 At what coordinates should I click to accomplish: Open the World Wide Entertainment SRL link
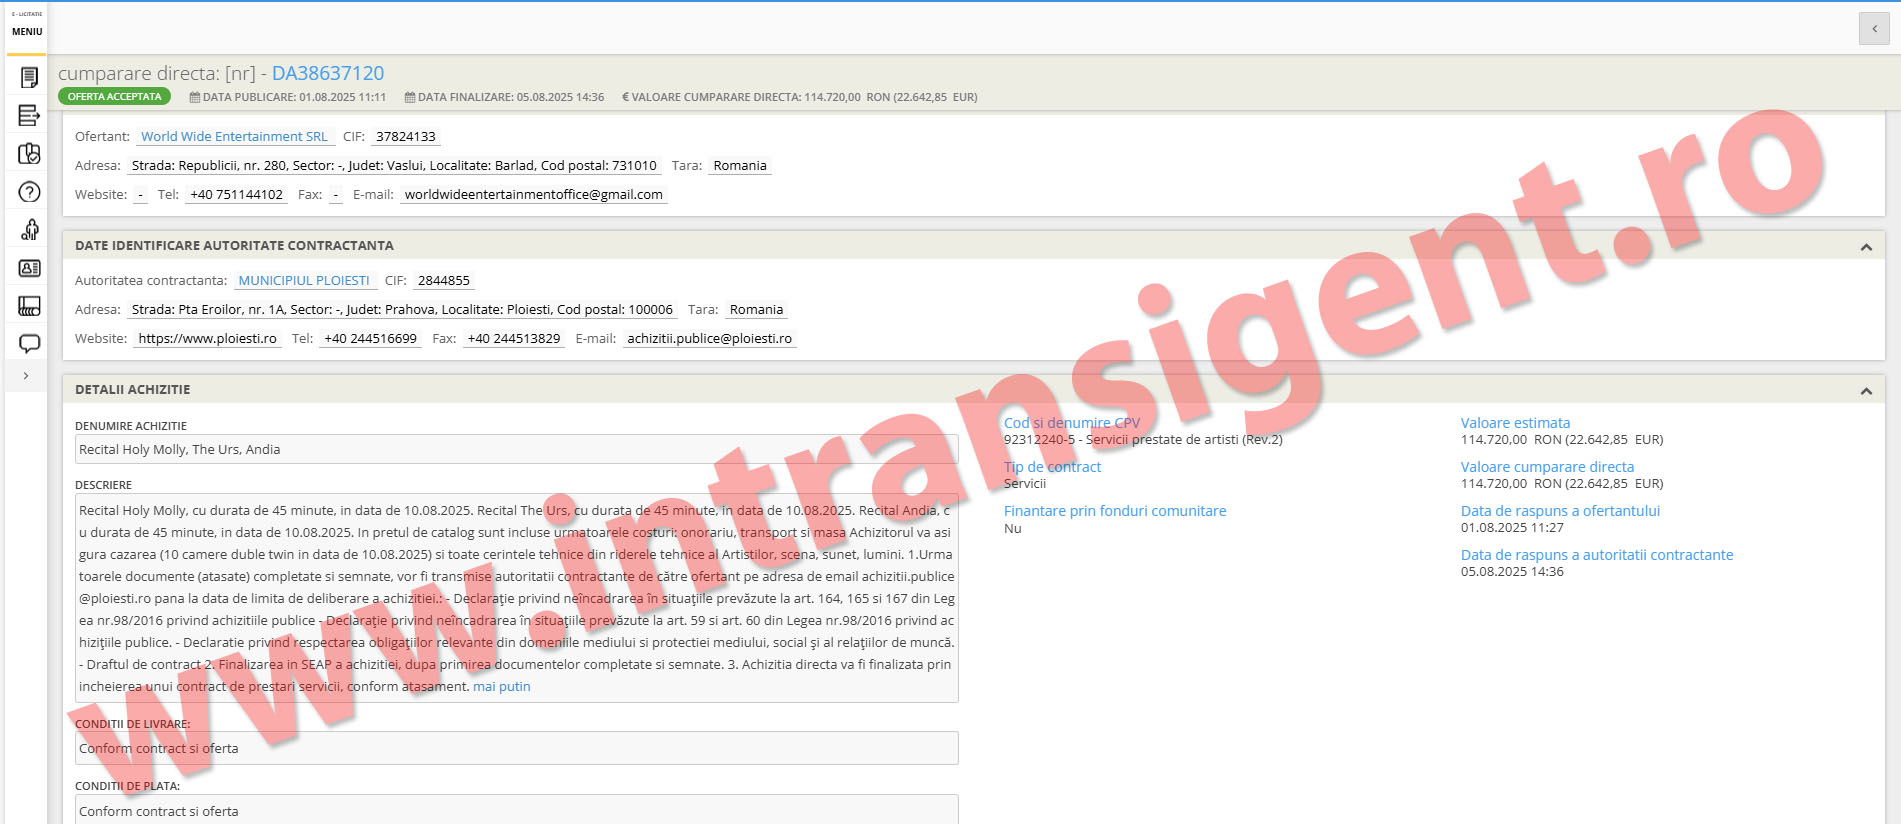(234, 137)
